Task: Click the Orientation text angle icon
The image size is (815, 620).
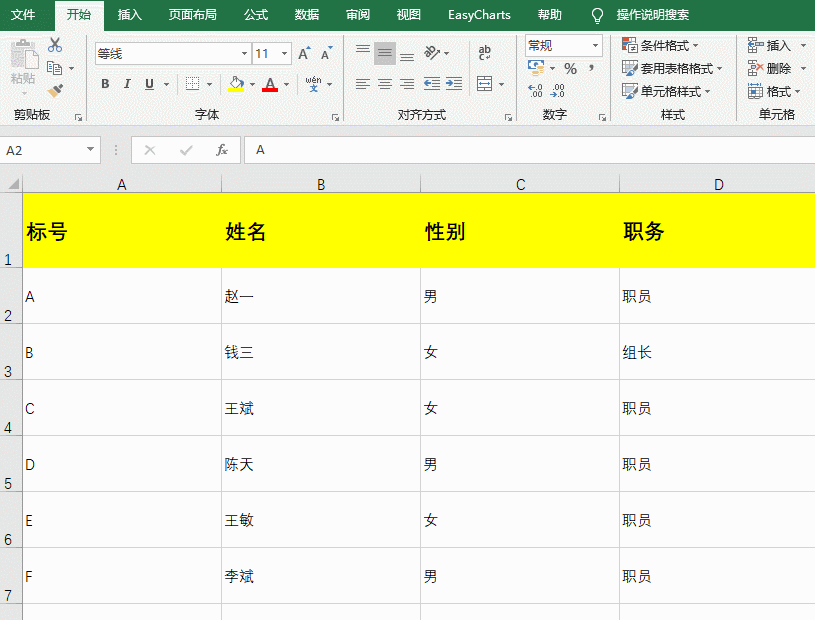Action: (432, 52)
